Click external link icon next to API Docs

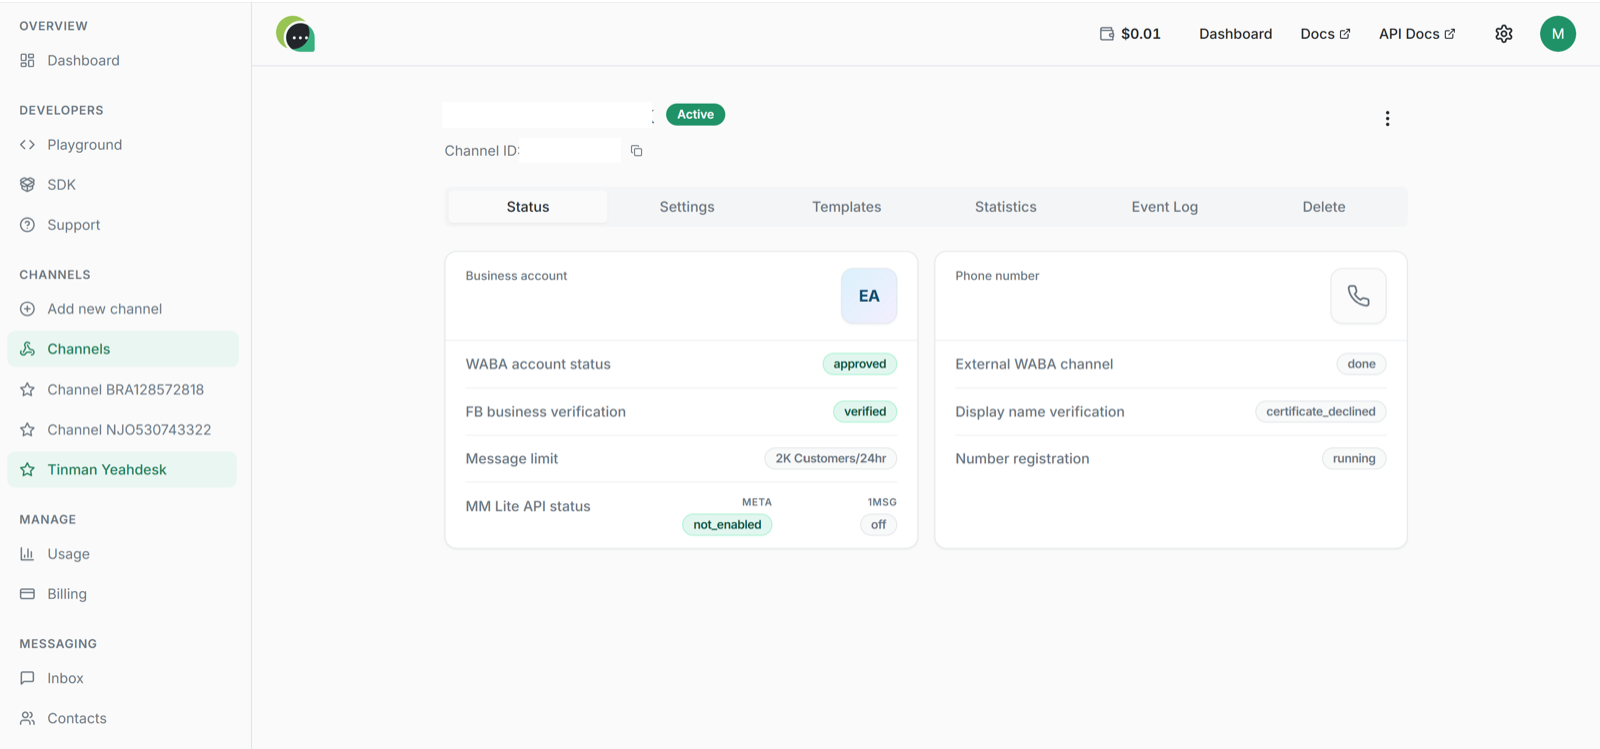[1450, 34]
